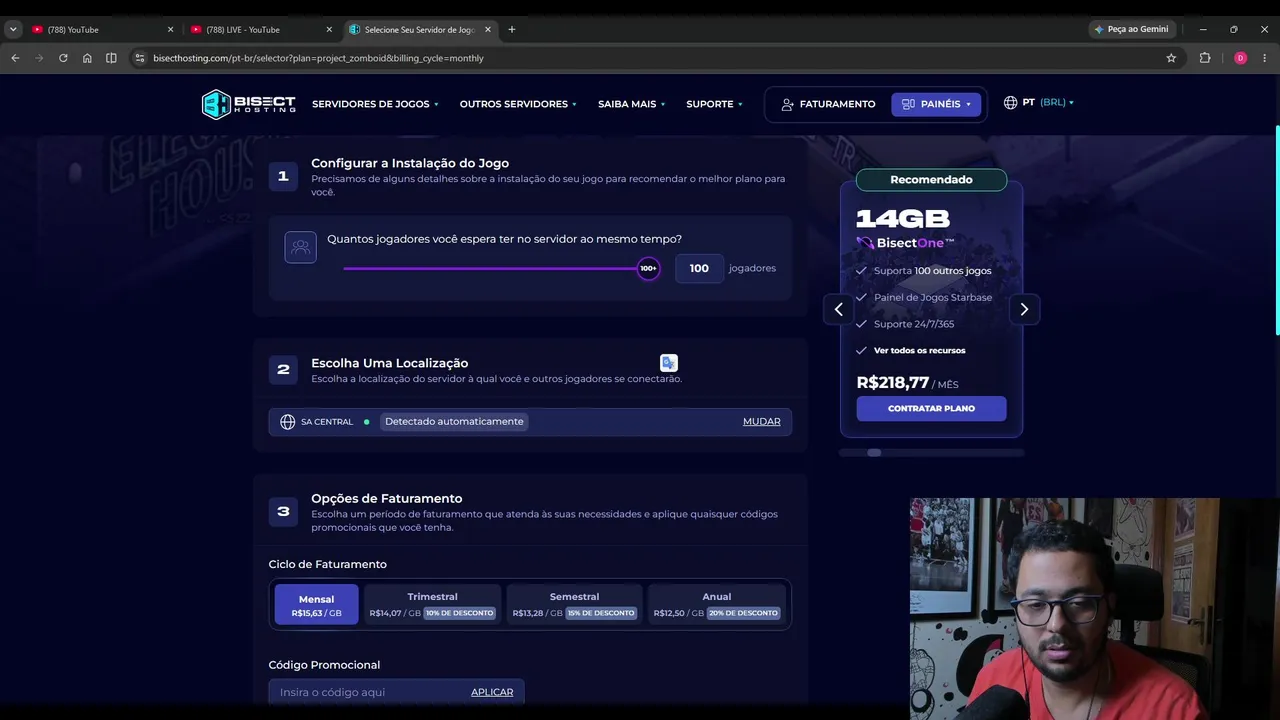Open tab search dropdown arrow

[x=13, y=29]
